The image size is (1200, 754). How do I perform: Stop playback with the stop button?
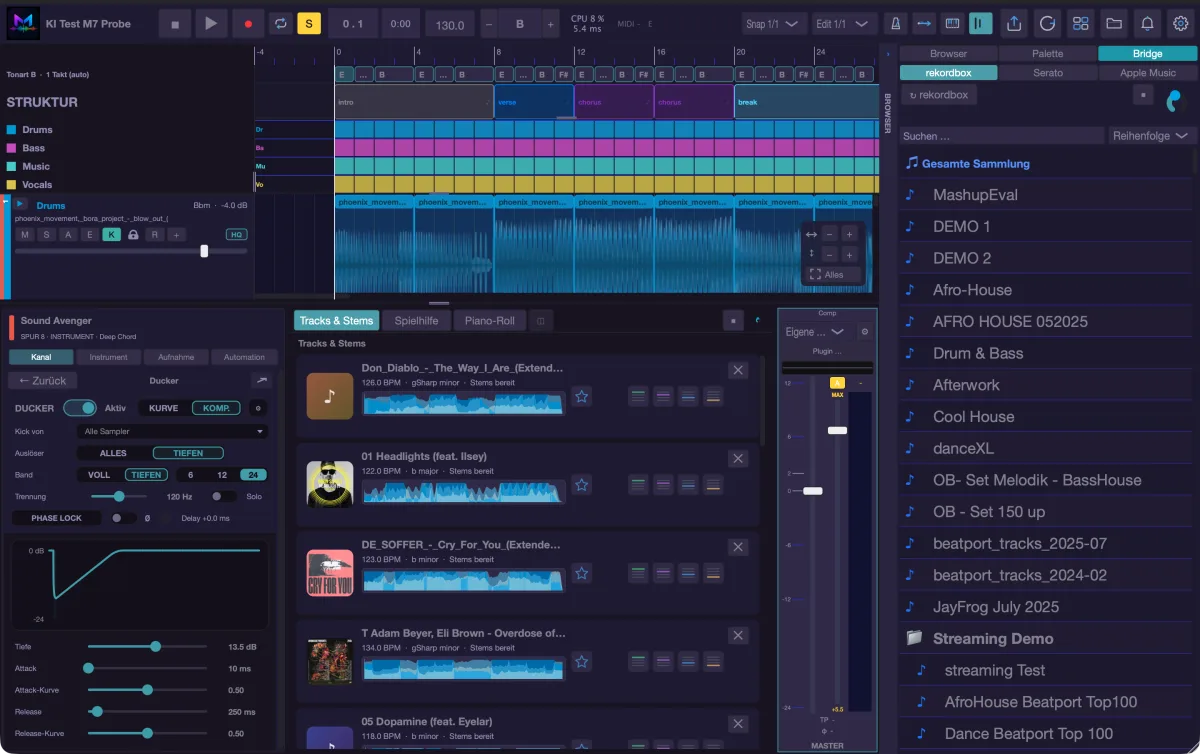tap(175, 24)
